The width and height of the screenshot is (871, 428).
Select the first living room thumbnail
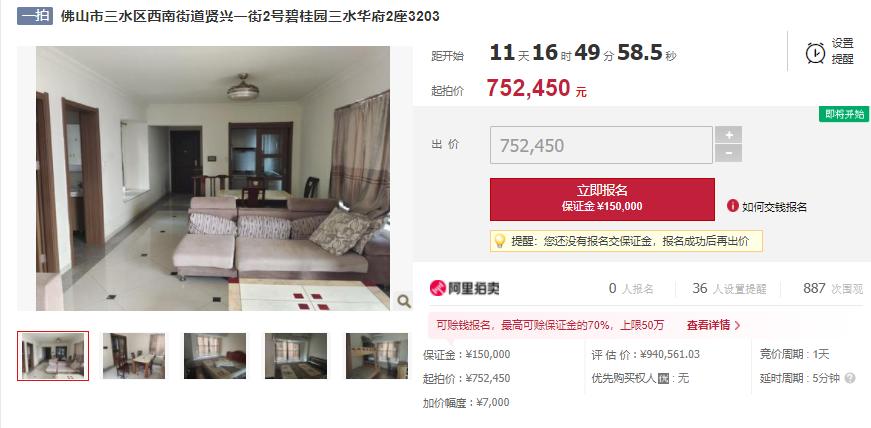point(53,356)
